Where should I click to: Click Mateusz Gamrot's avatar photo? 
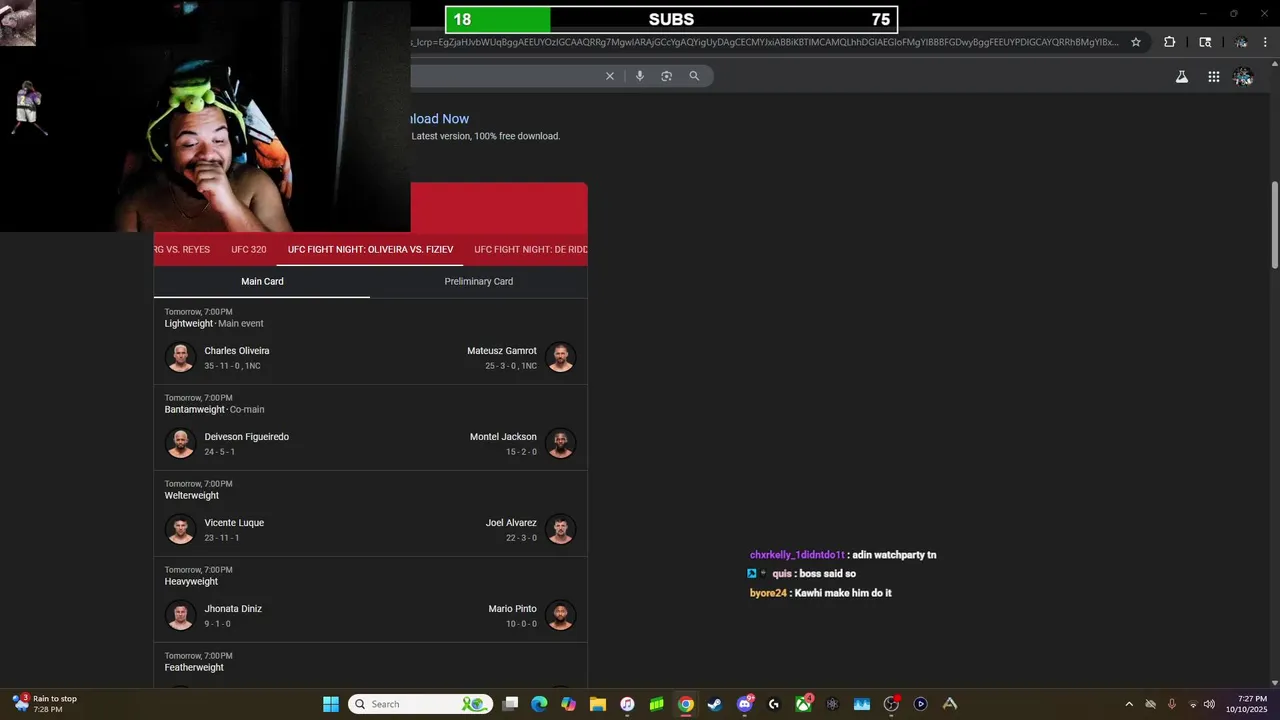(561, 357)
